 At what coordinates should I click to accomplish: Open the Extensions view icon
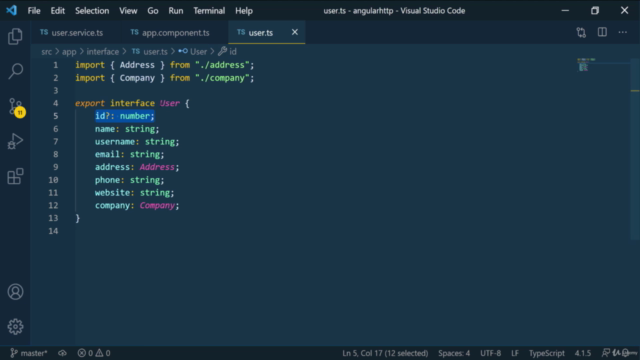[15, 176]
